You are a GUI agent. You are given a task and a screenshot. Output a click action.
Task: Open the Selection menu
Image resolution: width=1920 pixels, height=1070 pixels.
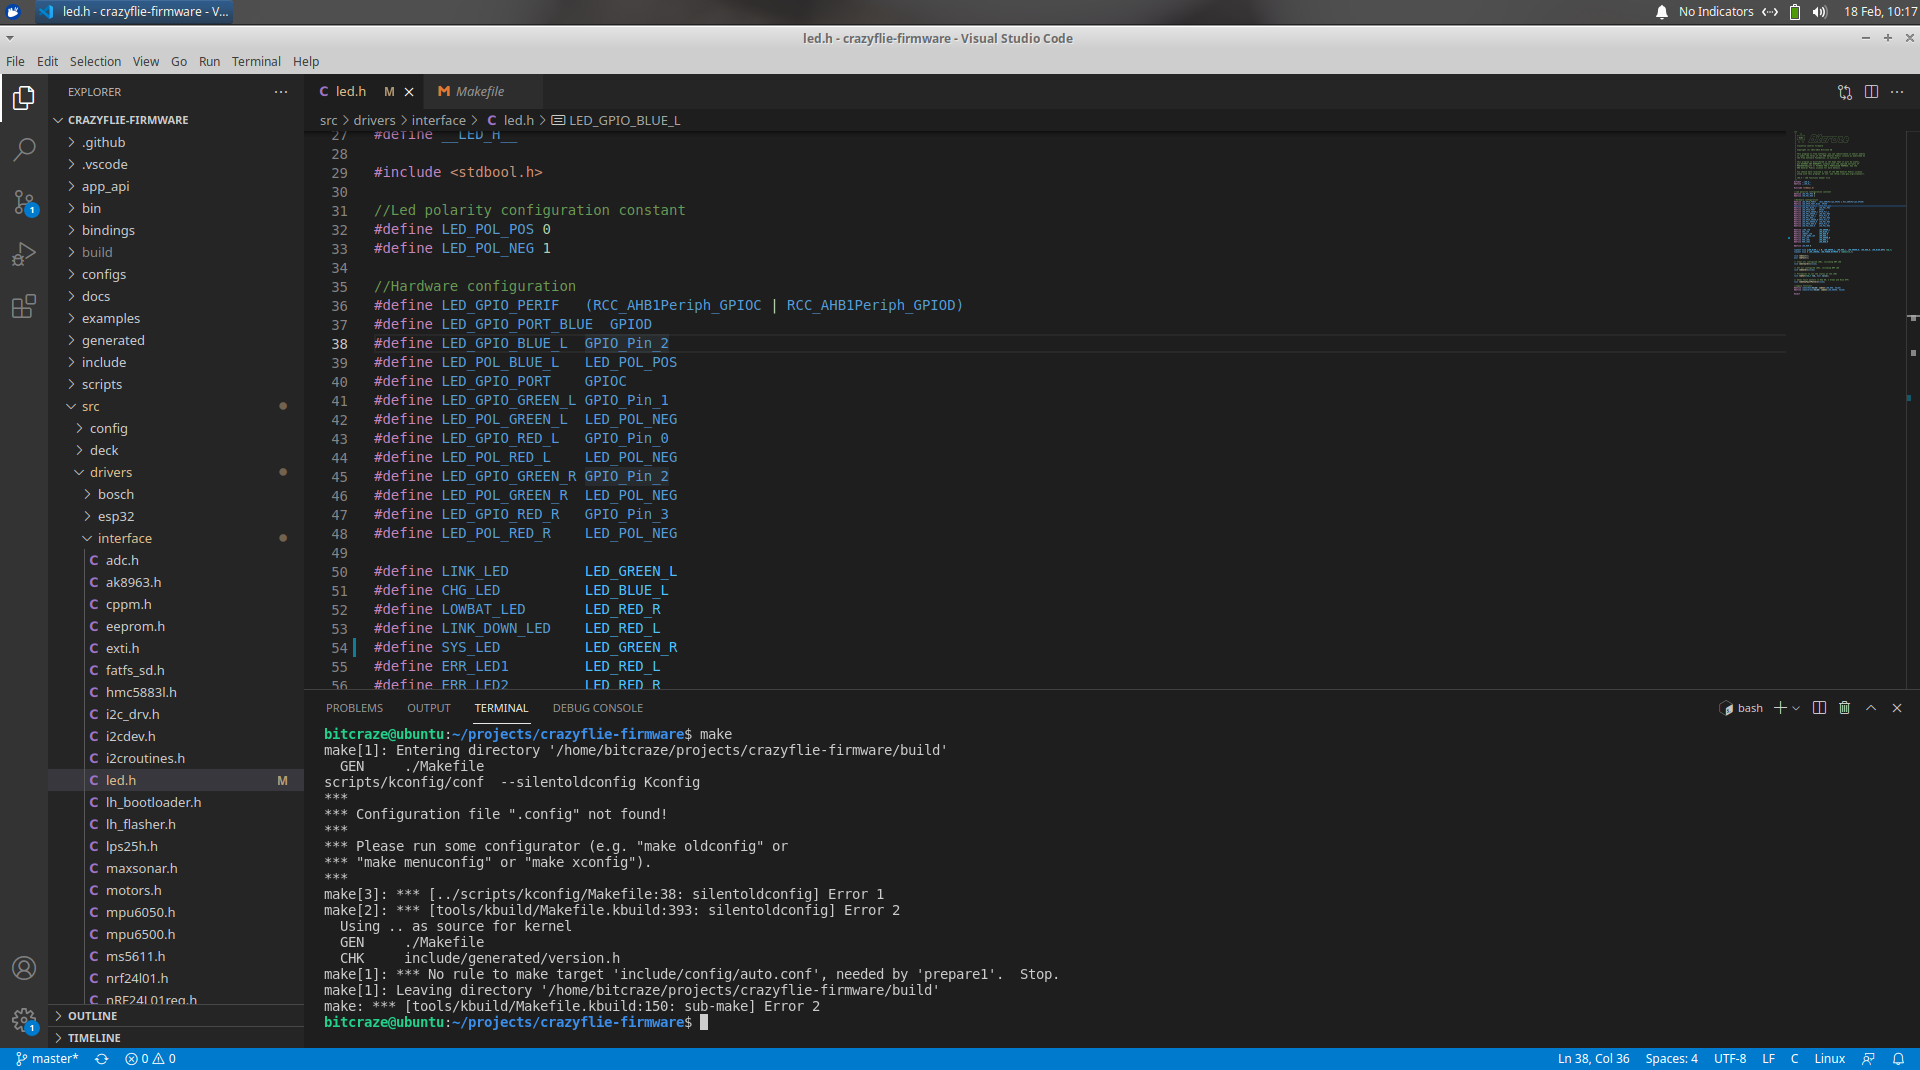pyautogui.click(x=95, y=62)
